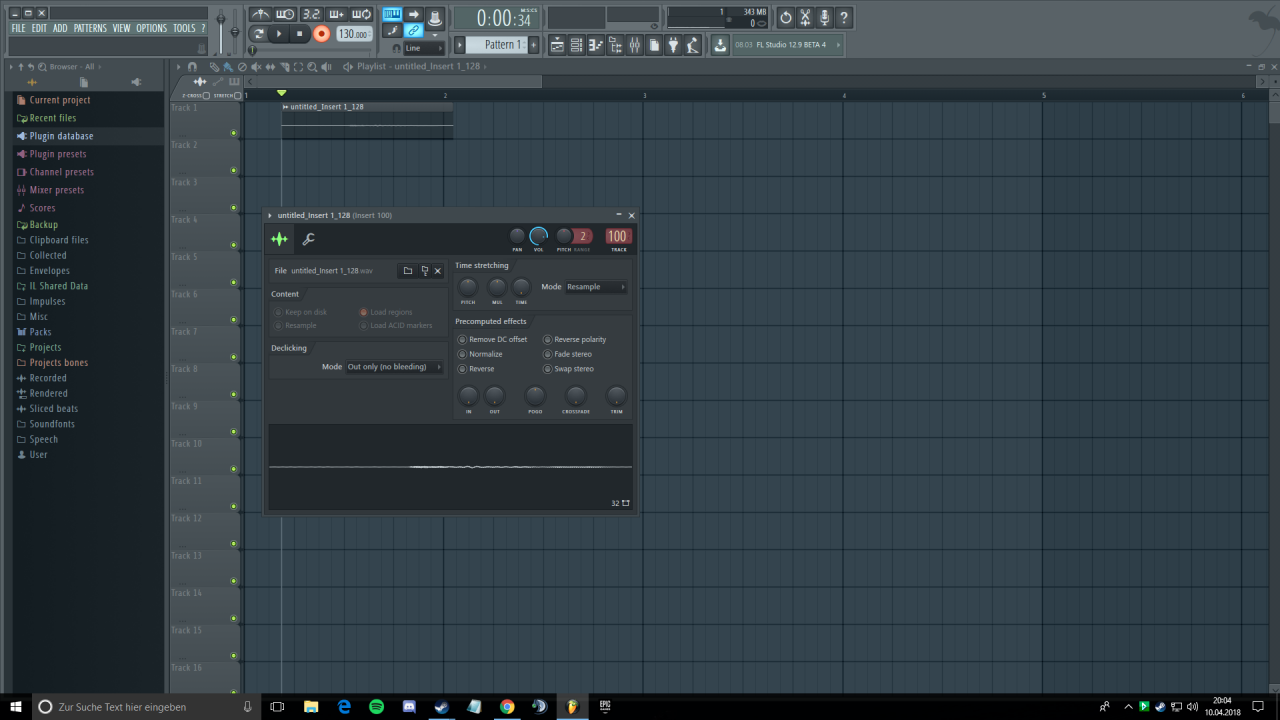Open audio editor scissors icon
Viewport: 1280px width, 720px height.
tap(805, 18)
